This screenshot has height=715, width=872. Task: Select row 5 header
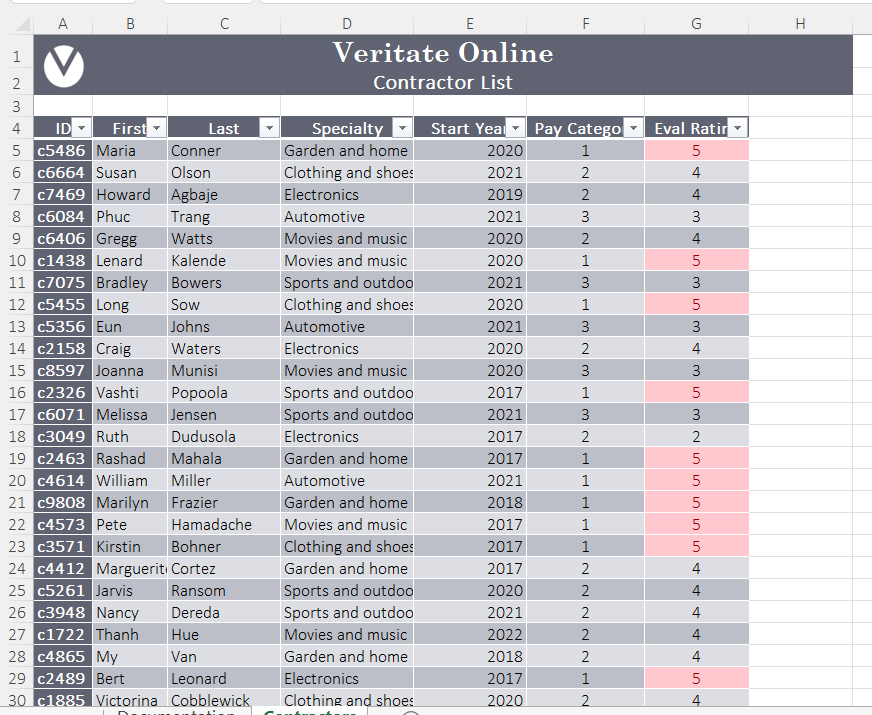(x=17, y=151)
